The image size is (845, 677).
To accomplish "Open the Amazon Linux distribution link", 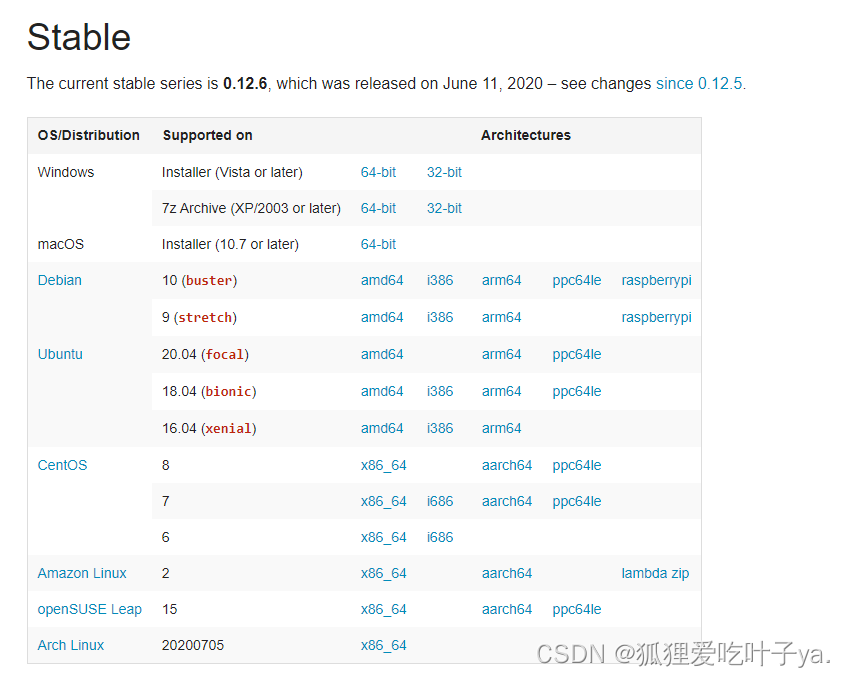I will [82, 574].
